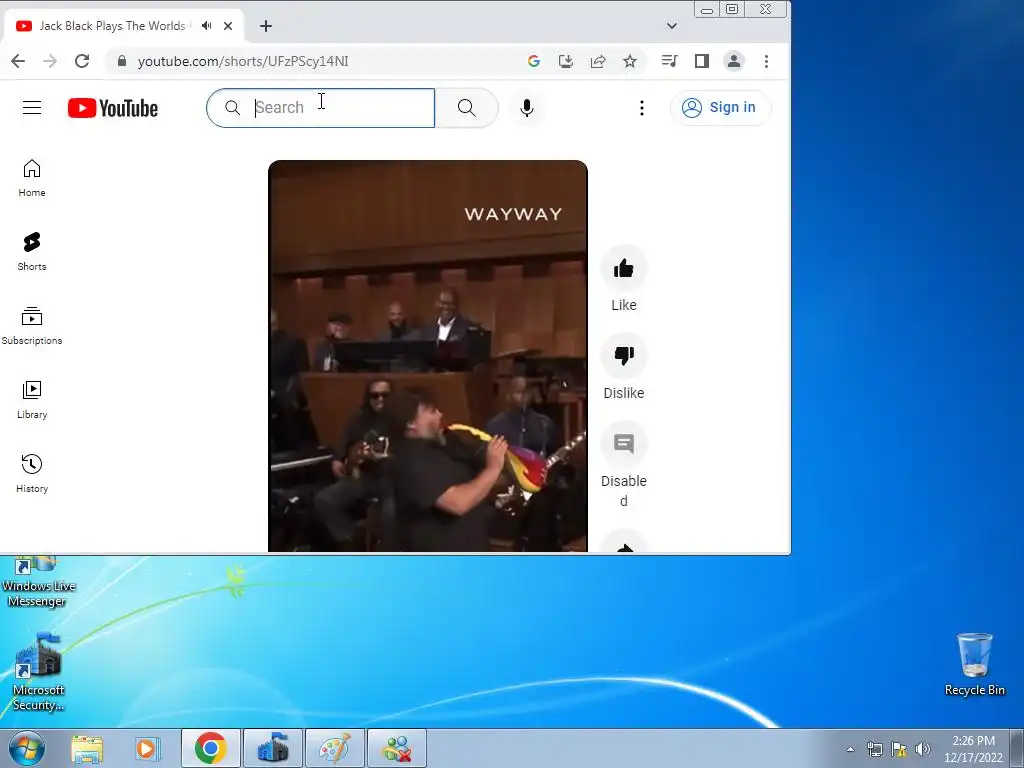Open Windows Live Messenger taskbar icon
The width and height of the screenshot is (1024, 768).
(x=396, y=748)
